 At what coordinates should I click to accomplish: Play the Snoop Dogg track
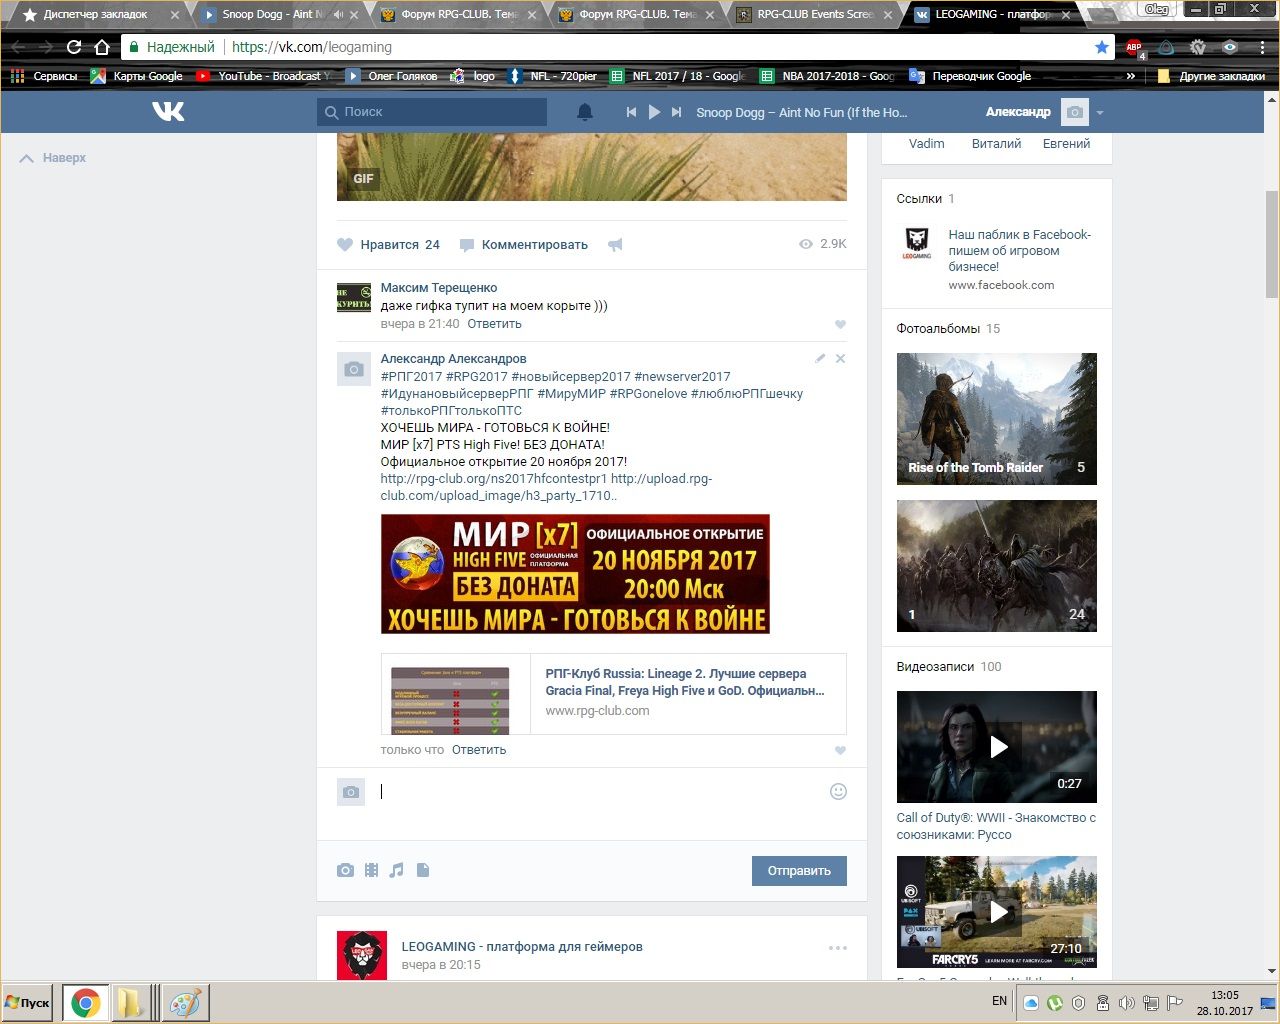[654, 112]
